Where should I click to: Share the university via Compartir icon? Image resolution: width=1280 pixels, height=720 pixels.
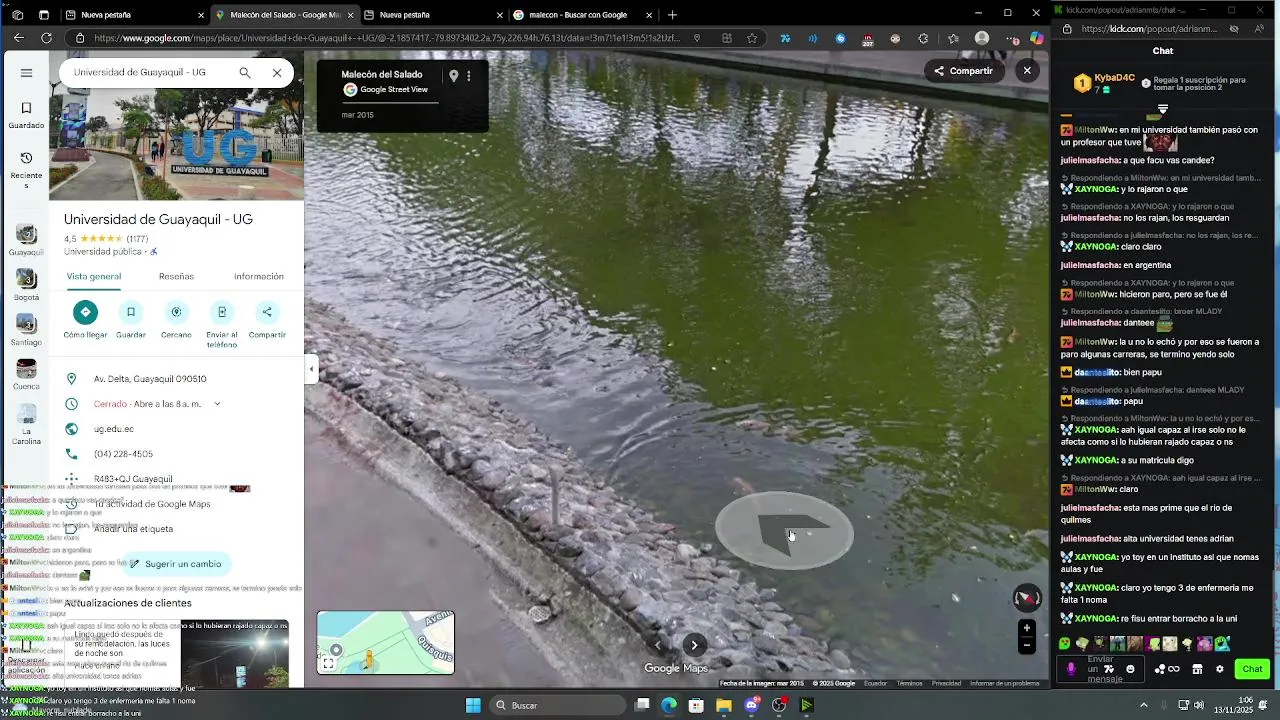point(267,312)
